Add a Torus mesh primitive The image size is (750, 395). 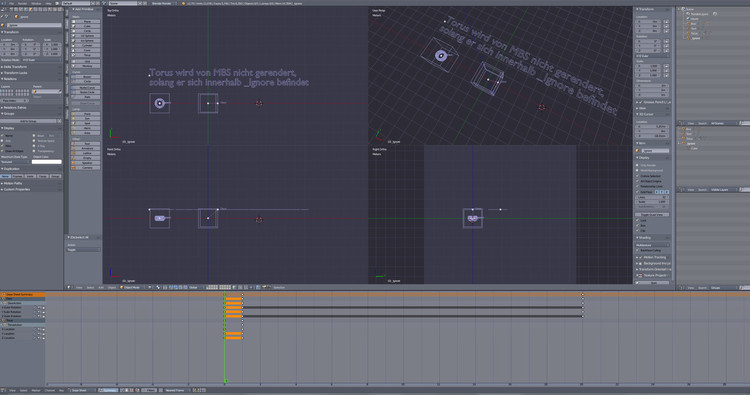(x=86, y=55)
